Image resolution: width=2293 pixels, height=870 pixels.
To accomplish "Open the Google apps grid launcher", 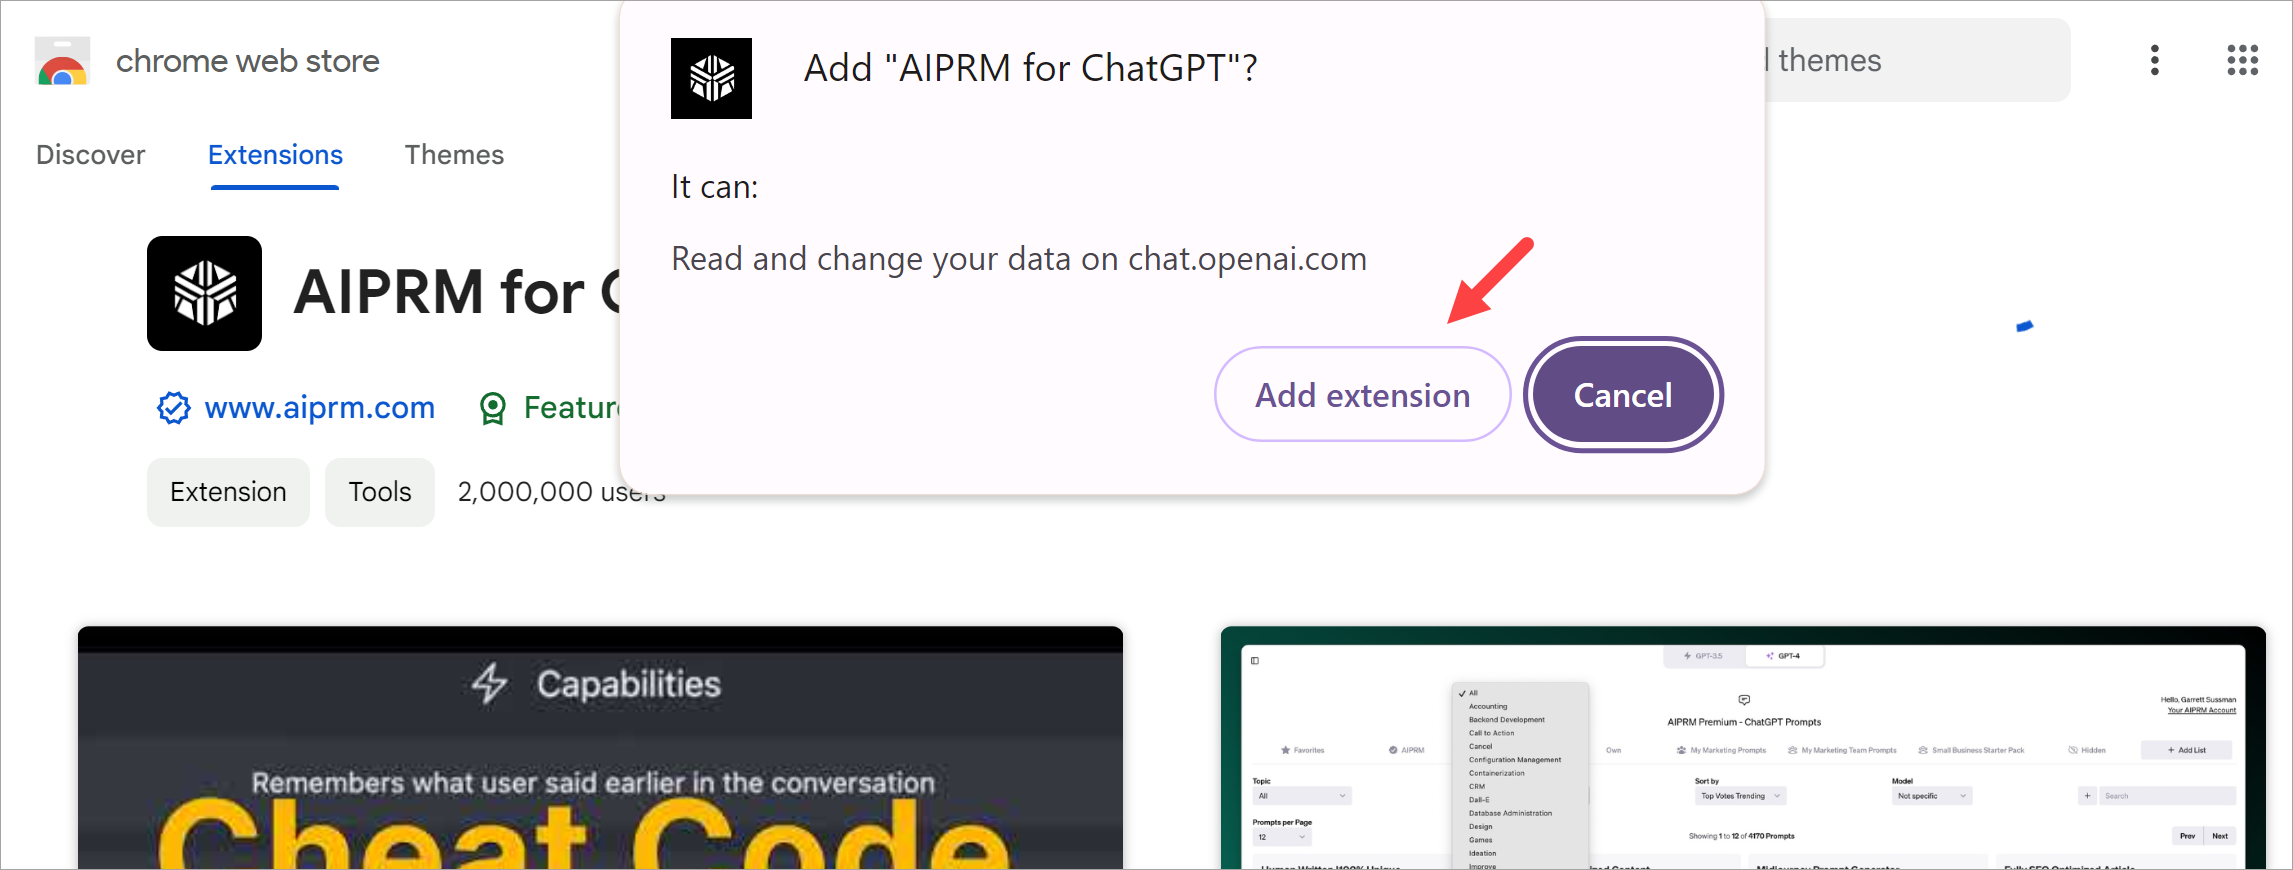I will coord(2242,60).
